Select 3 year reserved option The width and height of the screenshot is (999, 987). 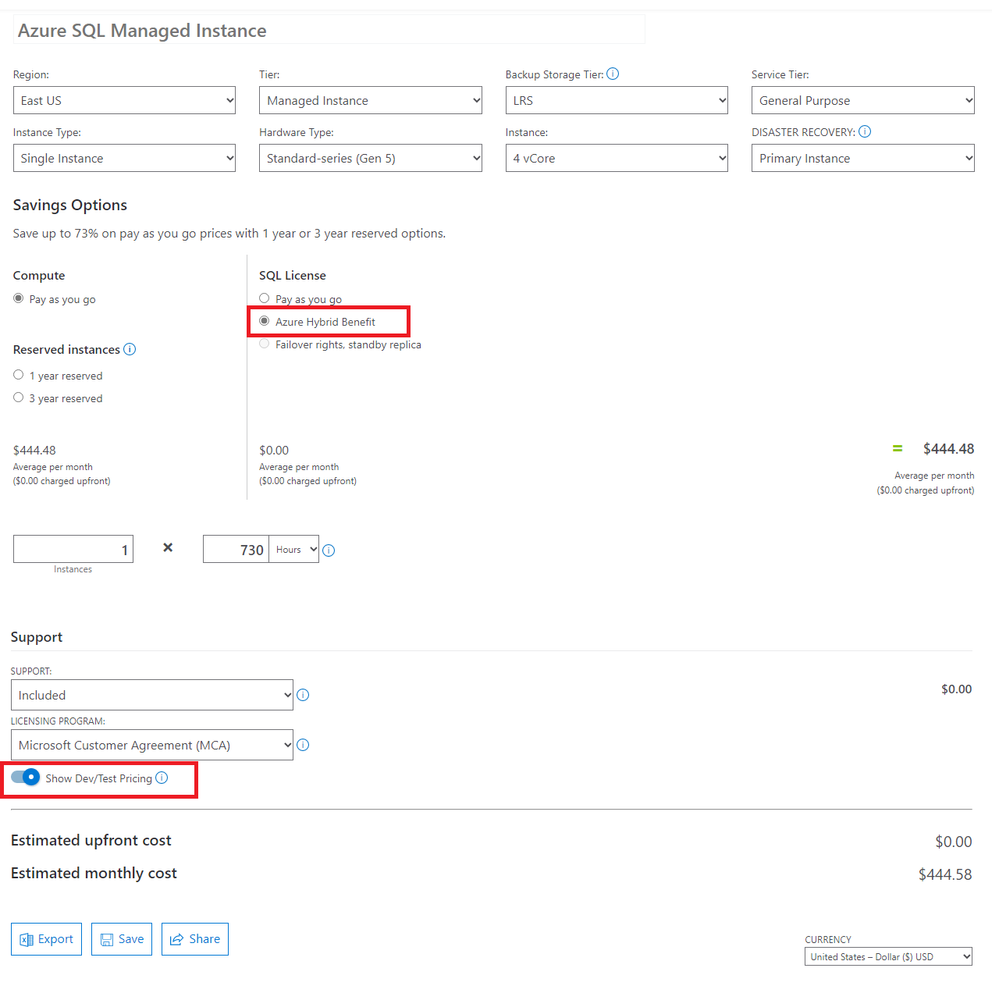tap(18, 397)
